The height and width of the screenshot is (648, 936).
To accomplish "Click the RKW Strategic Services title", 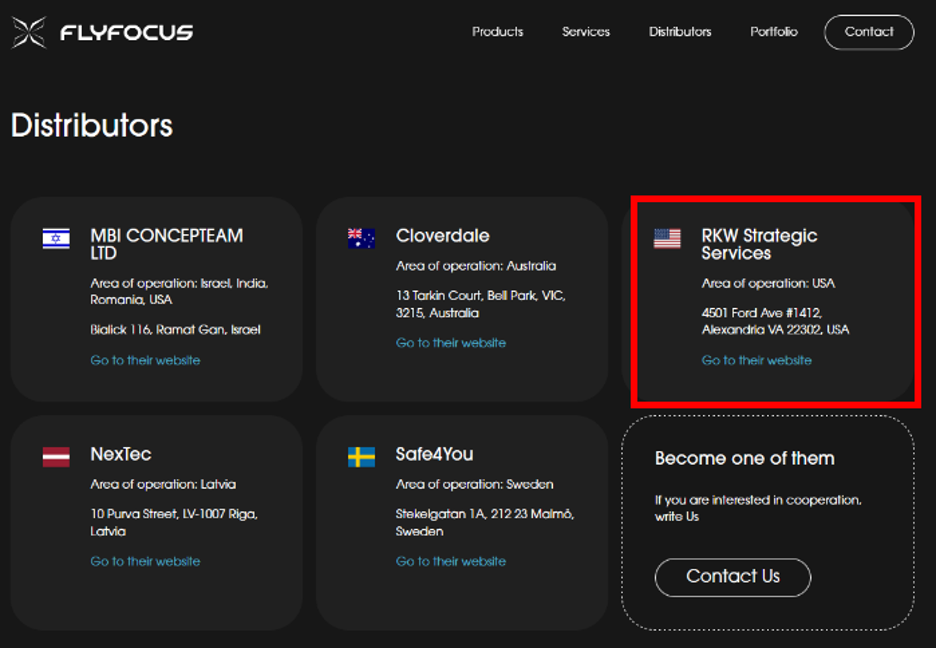I will click(759, 244).
